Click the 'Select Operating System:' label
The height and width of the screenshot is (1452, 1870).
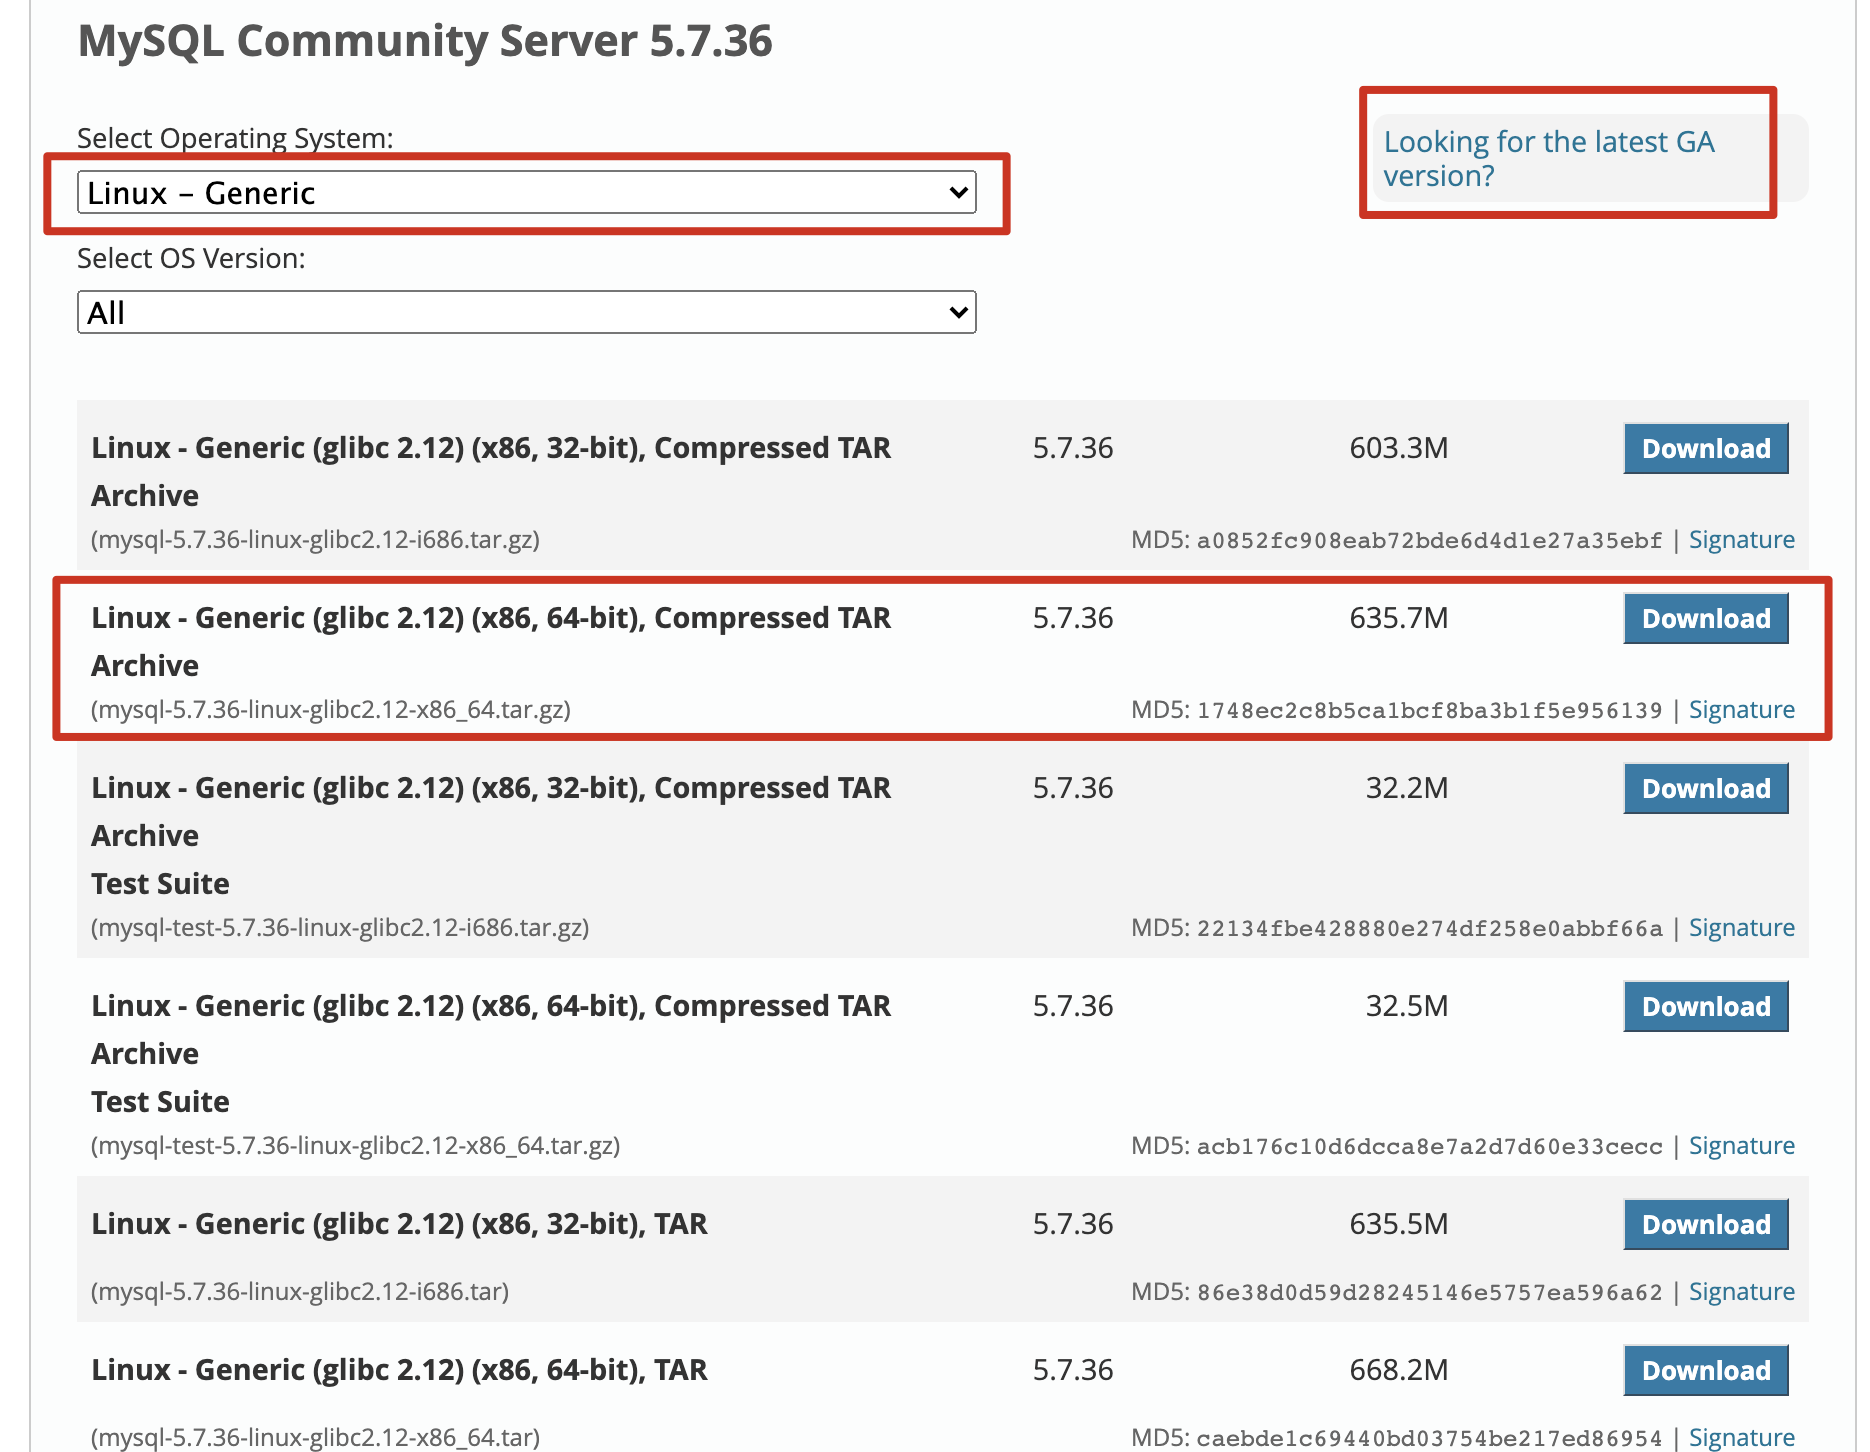coord(235,138)
